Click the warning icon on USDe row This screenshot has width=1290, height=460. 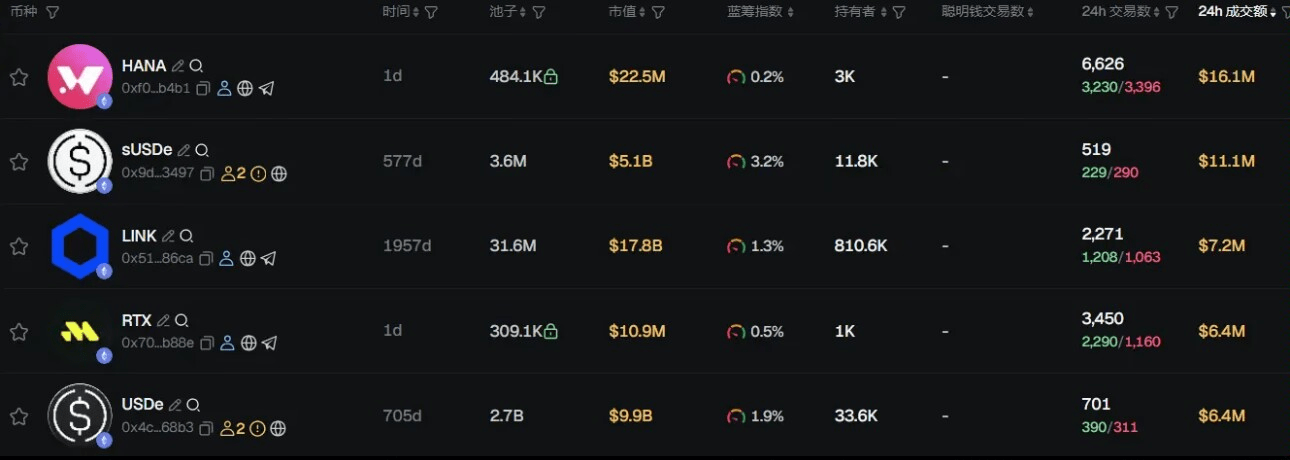[x=258, y=429]
